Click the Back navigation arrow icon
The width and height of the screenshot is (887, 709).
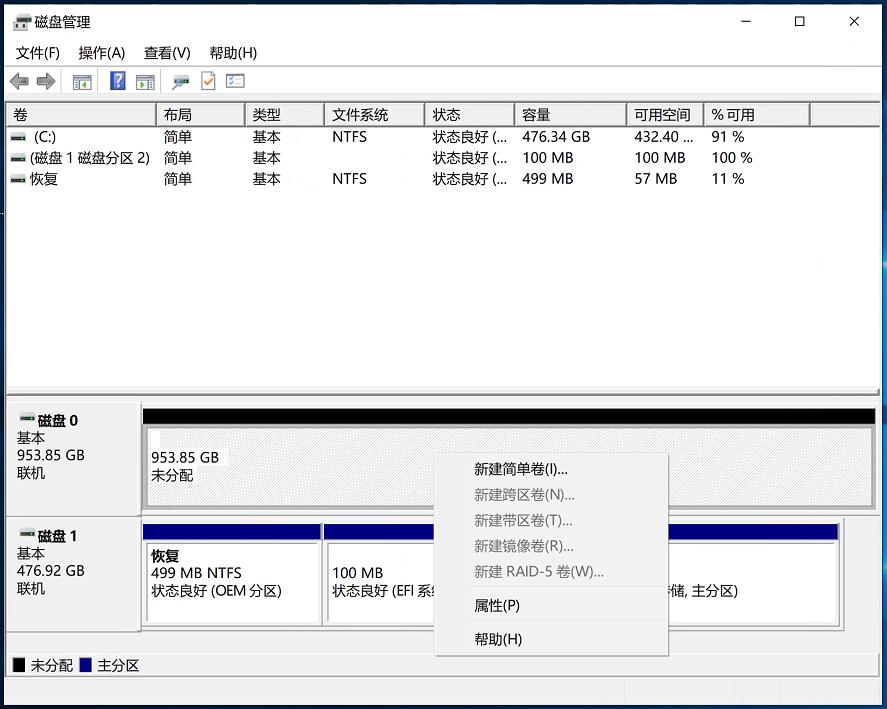19,81
